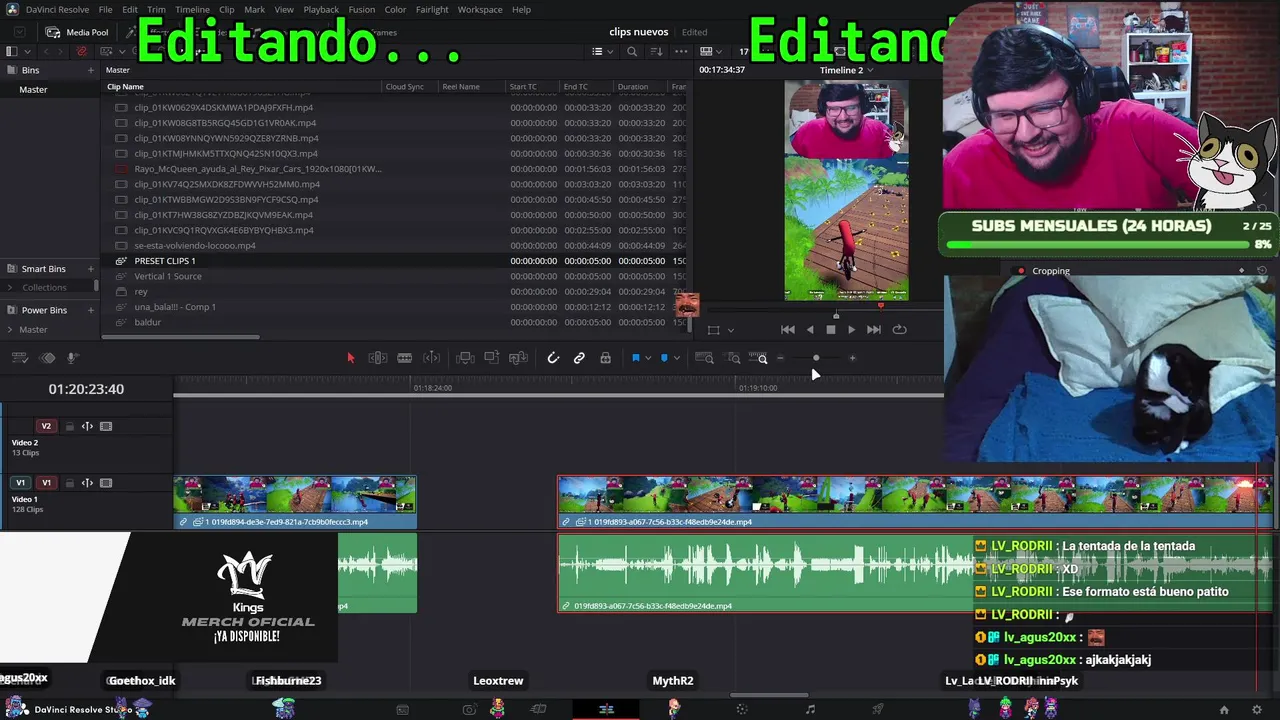The width and height of the screenshot is (1280, 720).
Task: Open Timeline View Options icon
Action: [x=20, y=358]
